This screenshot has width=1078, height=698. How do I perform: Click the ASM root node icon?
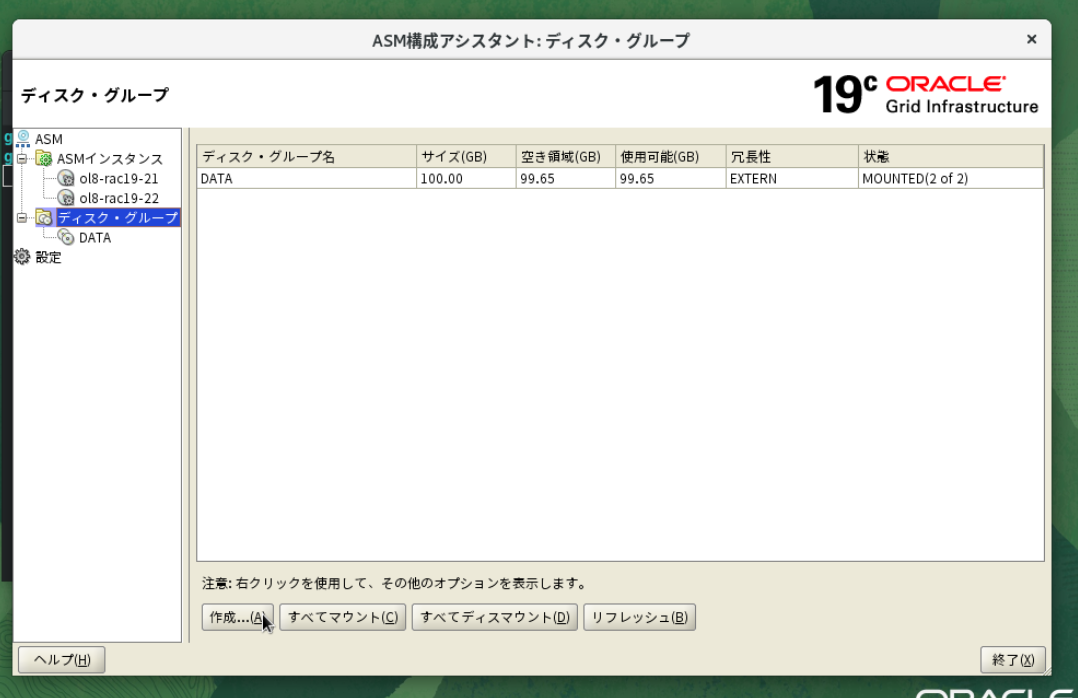pos(23,139)
